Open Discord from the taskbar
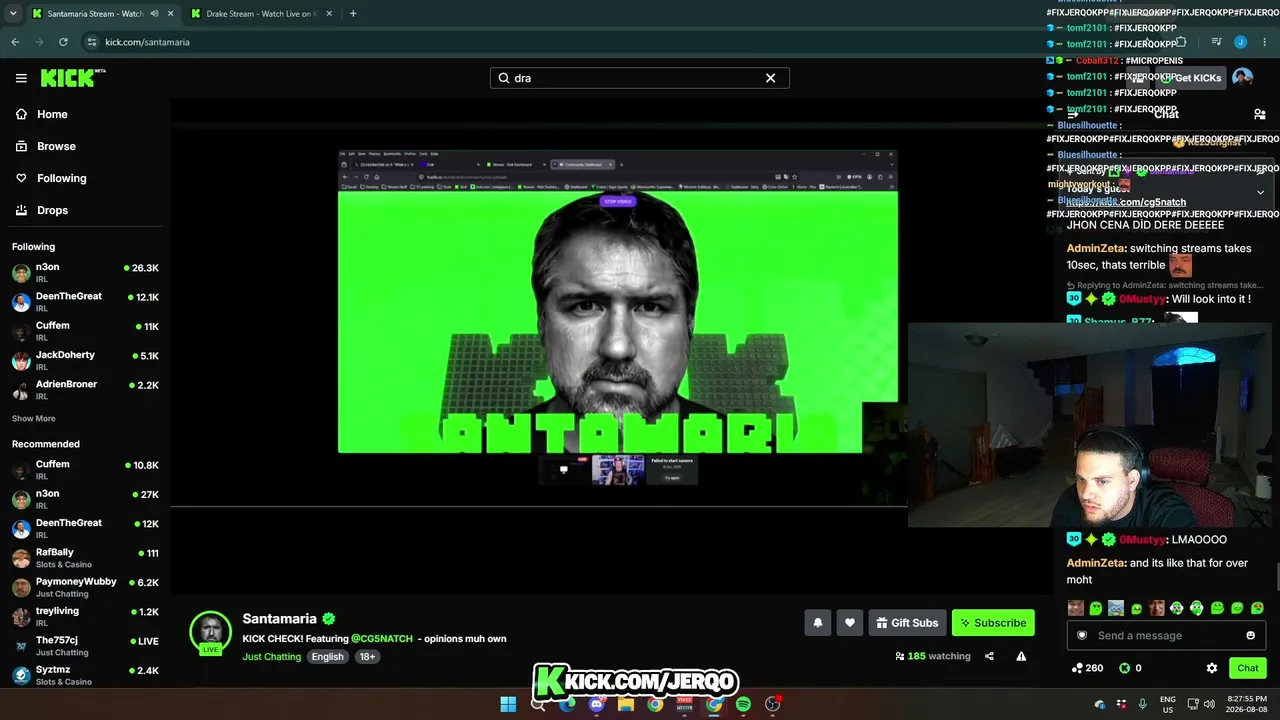1280x720 pixels. [x=597, y=704]
